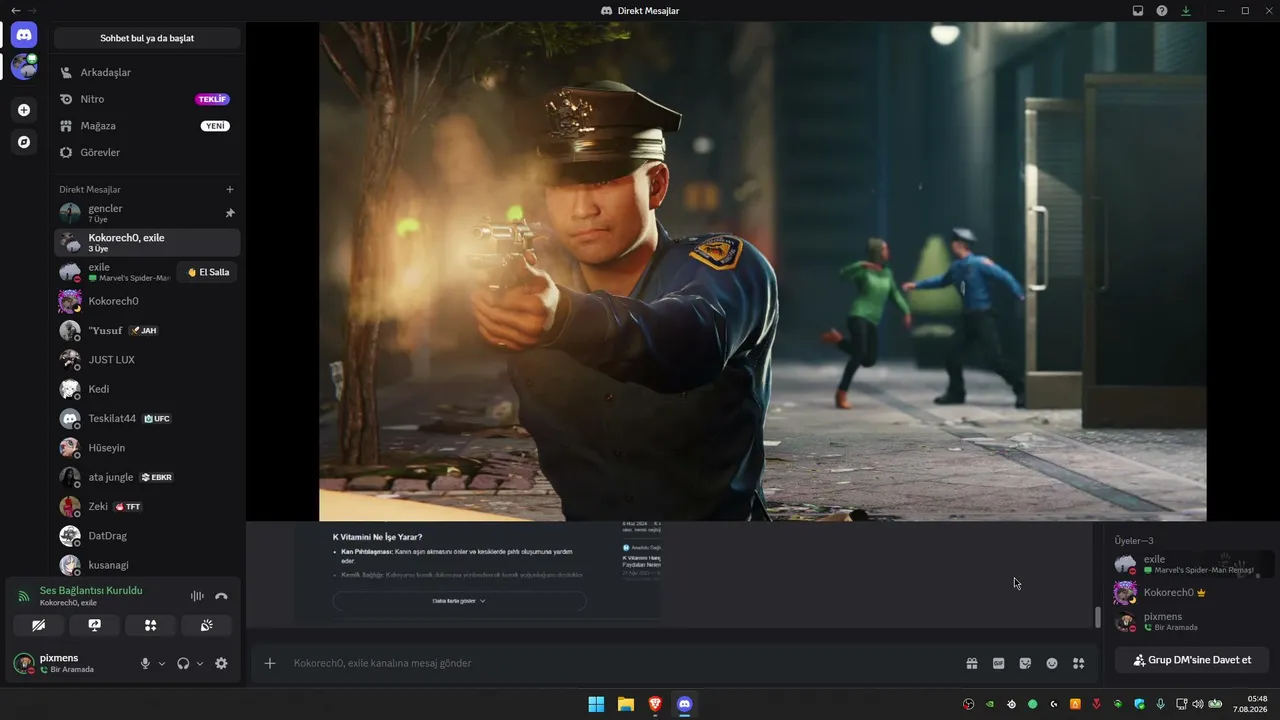Open the soundboard in voice panel
The image size is (1280, 720).
coord(207,625)
